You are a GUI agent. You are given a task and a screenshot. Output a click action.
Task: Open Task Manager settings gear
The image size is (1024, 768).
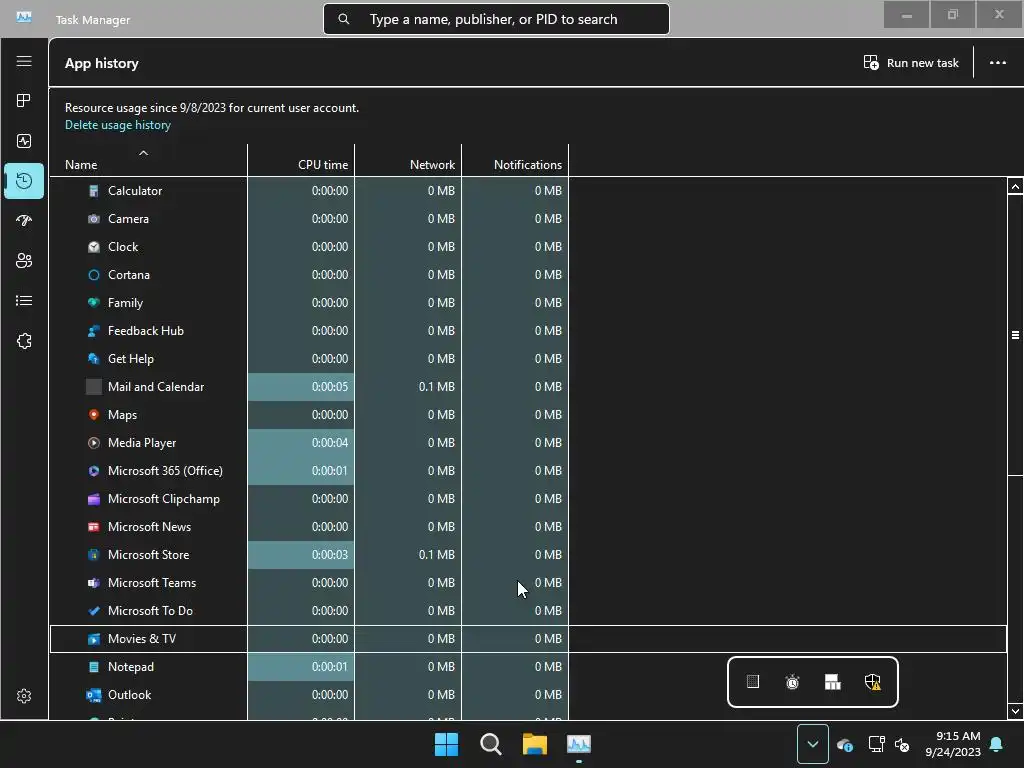tap(24, 696)
